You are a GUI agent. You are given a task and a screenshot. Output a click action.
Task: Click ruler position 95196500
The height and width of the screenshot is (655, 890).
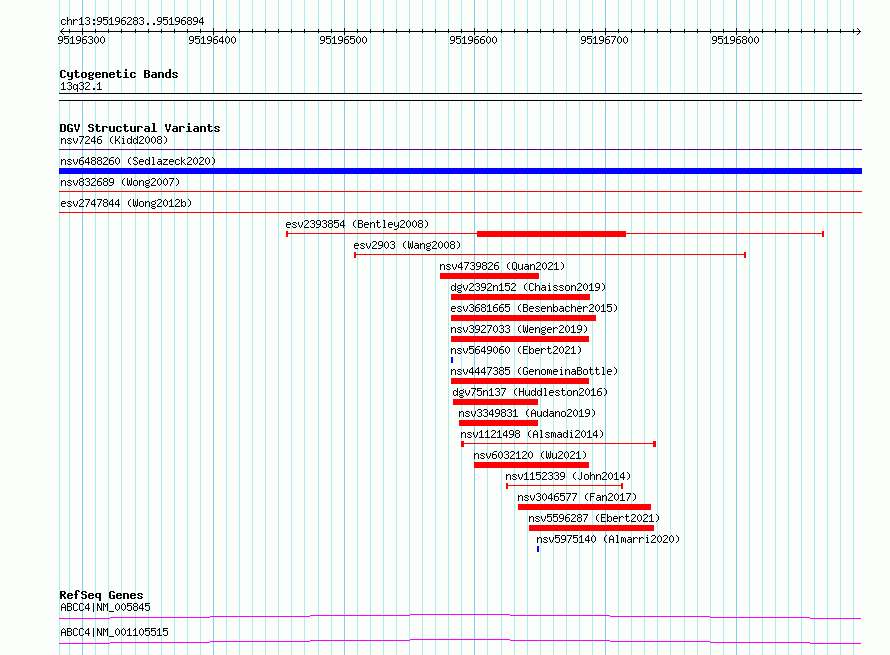(x=343, y=40)
